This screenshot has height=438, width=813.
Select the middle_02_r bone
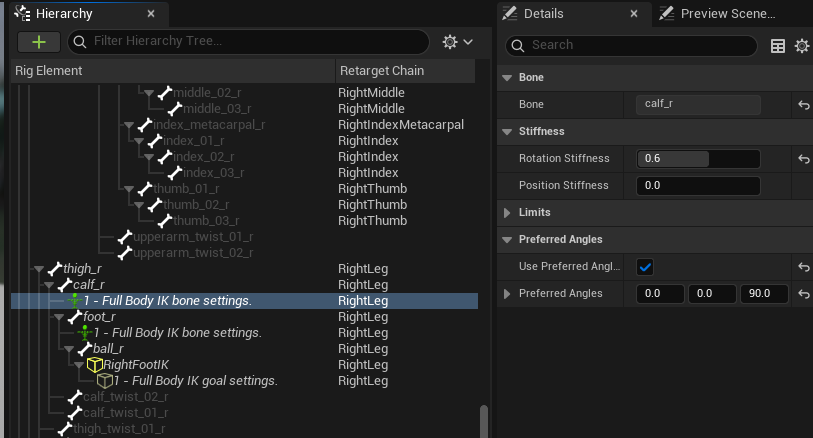click(207, 93)
